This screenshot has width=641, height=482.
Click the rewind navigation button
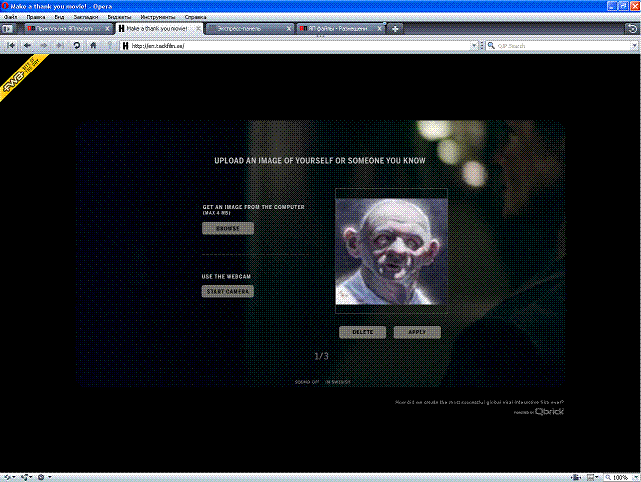[x=11, y=45]
